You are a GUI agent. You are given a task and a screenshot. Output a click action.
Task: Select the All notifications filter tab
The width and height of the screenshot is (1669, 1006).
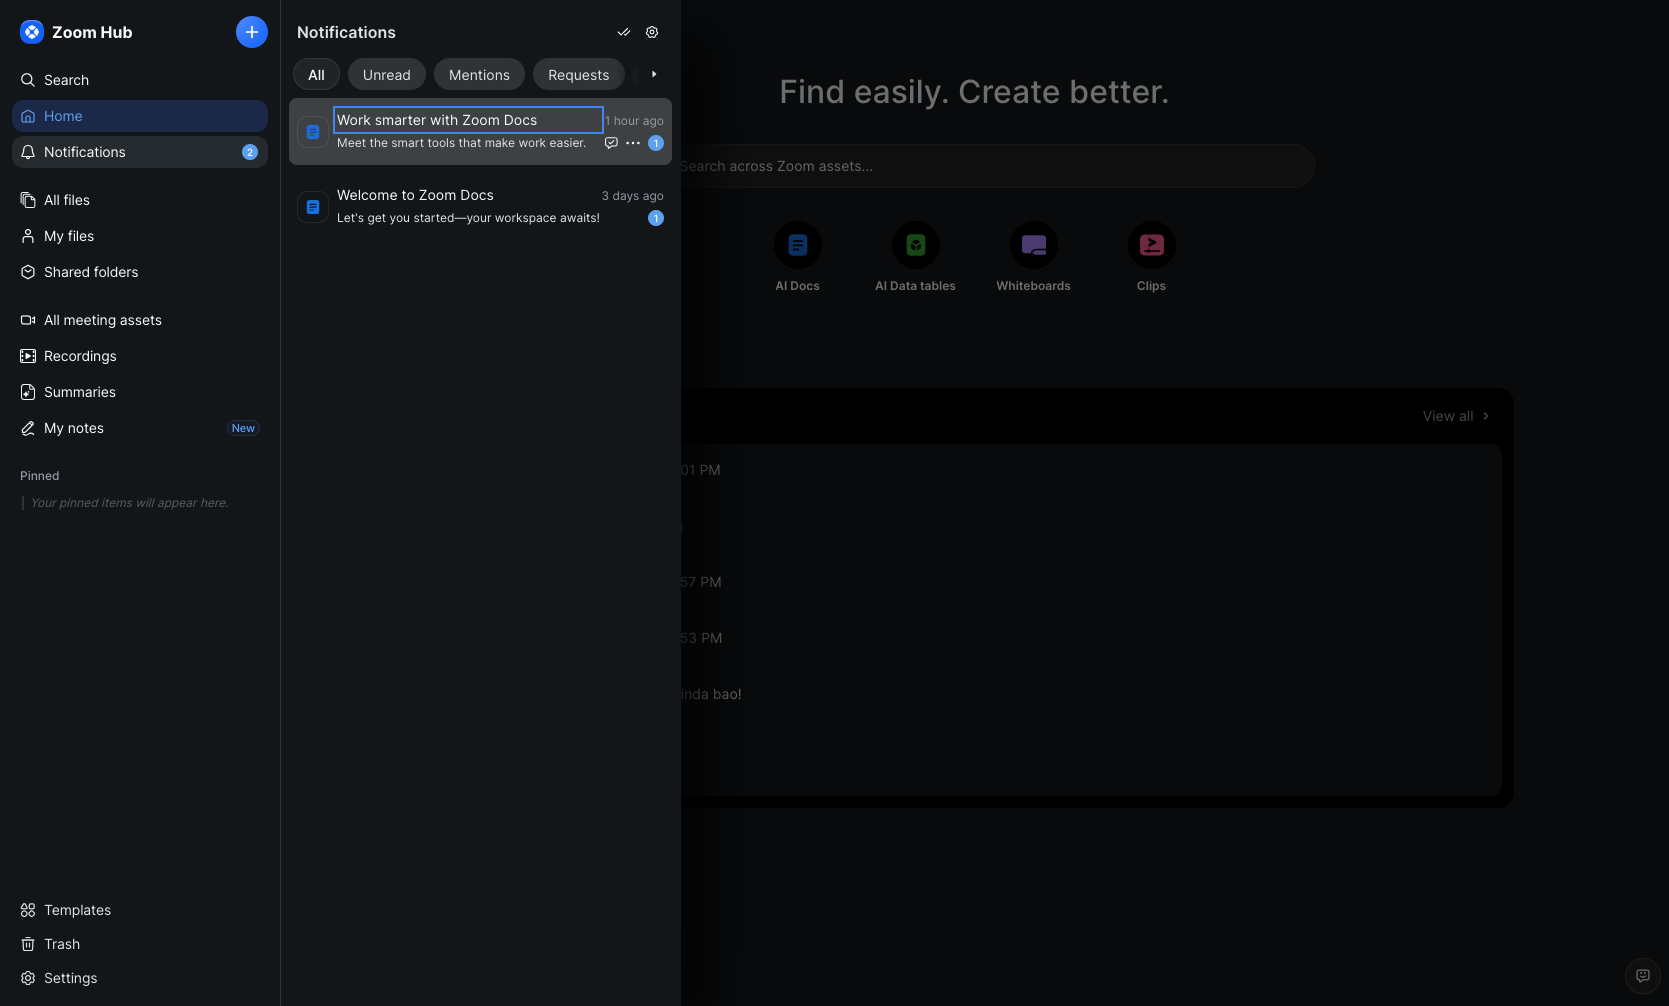click(316, 75)
